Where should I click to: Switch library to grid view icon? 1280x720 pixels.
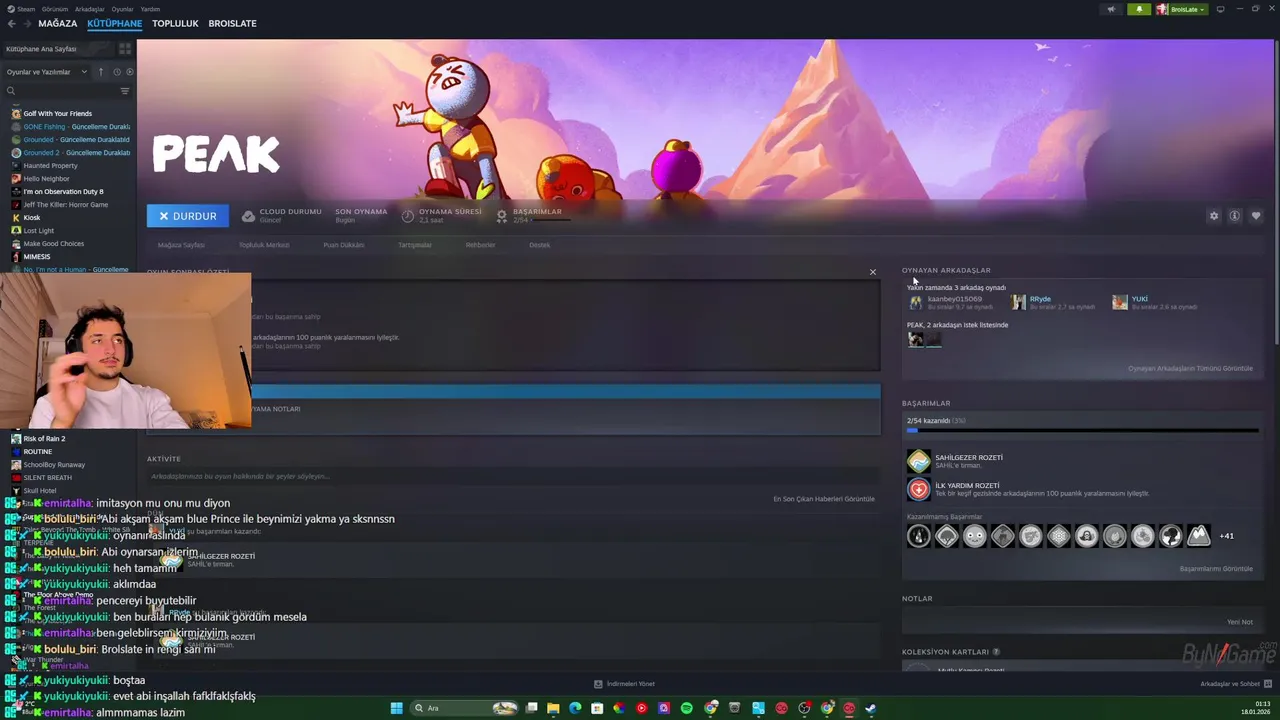pyautogui.click(x=124, y=48)
